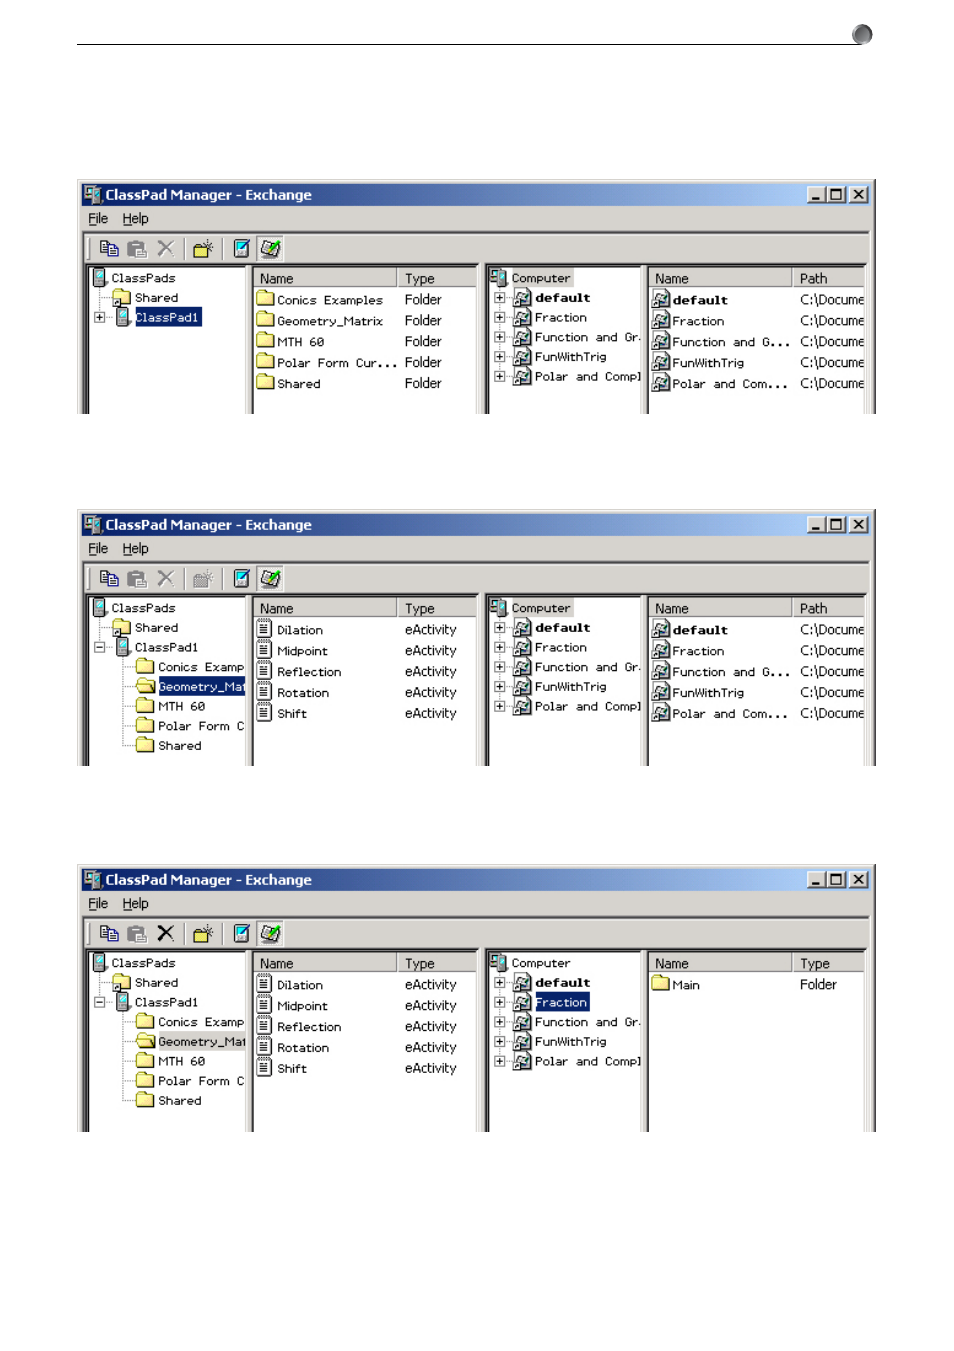954x1351 pixels.
Task: Click Dilation eActivity icon in middle window
Action: tap(264, 629)
